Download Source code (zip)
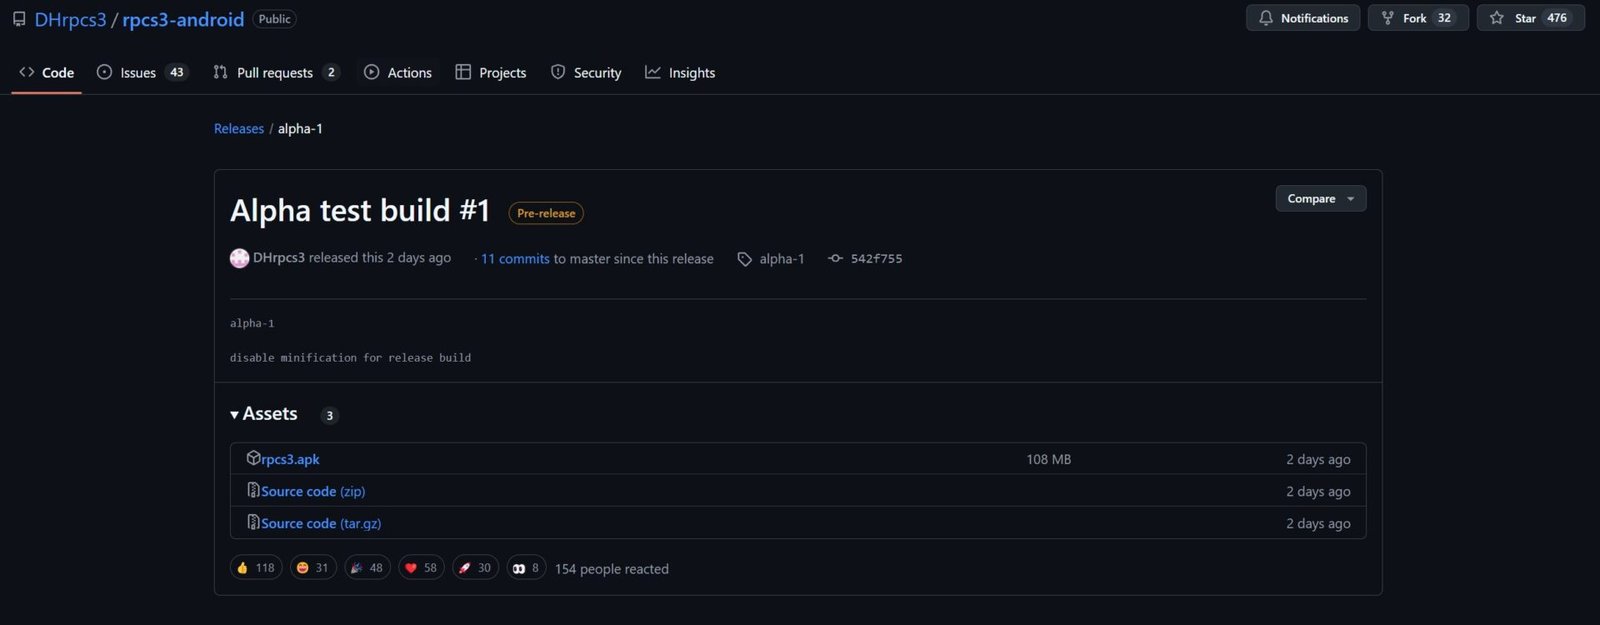Image resolution: width=1600 pixels, height=625 pixels. pos(313,491)
